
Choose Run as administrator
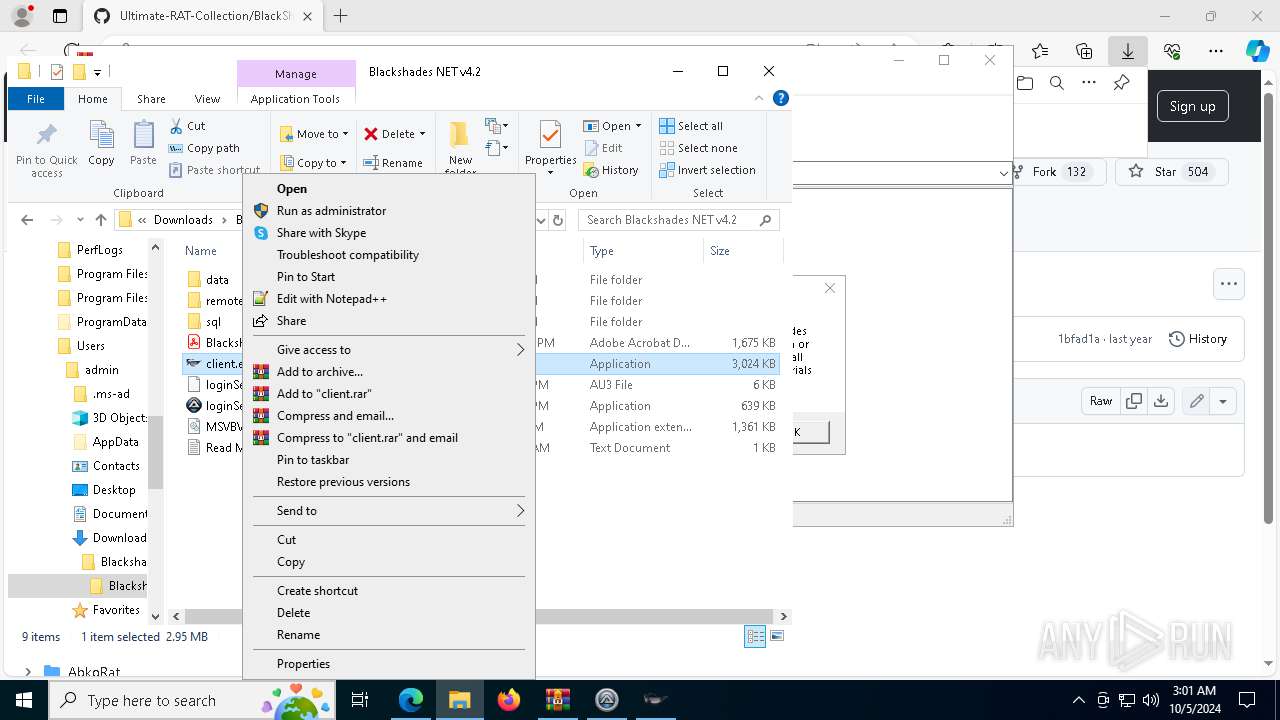point(389,211)
